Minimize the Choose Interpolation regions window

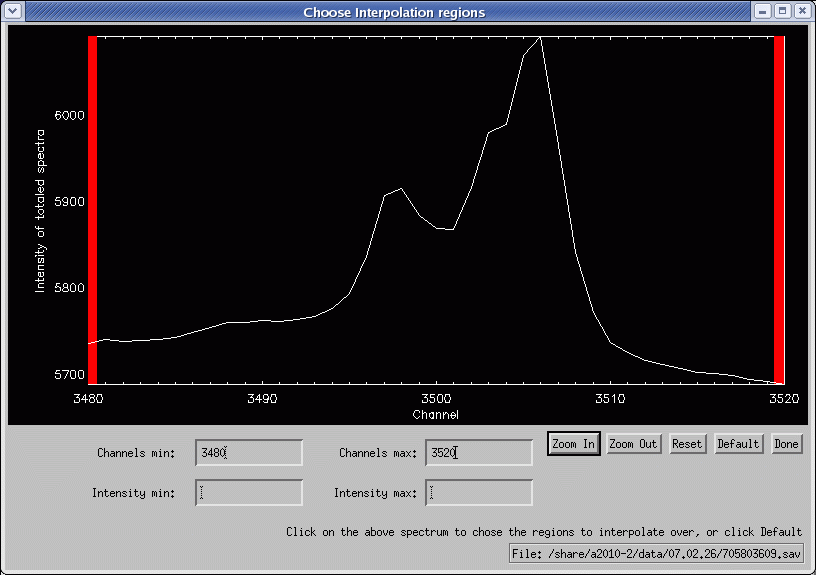click(763, 12)
